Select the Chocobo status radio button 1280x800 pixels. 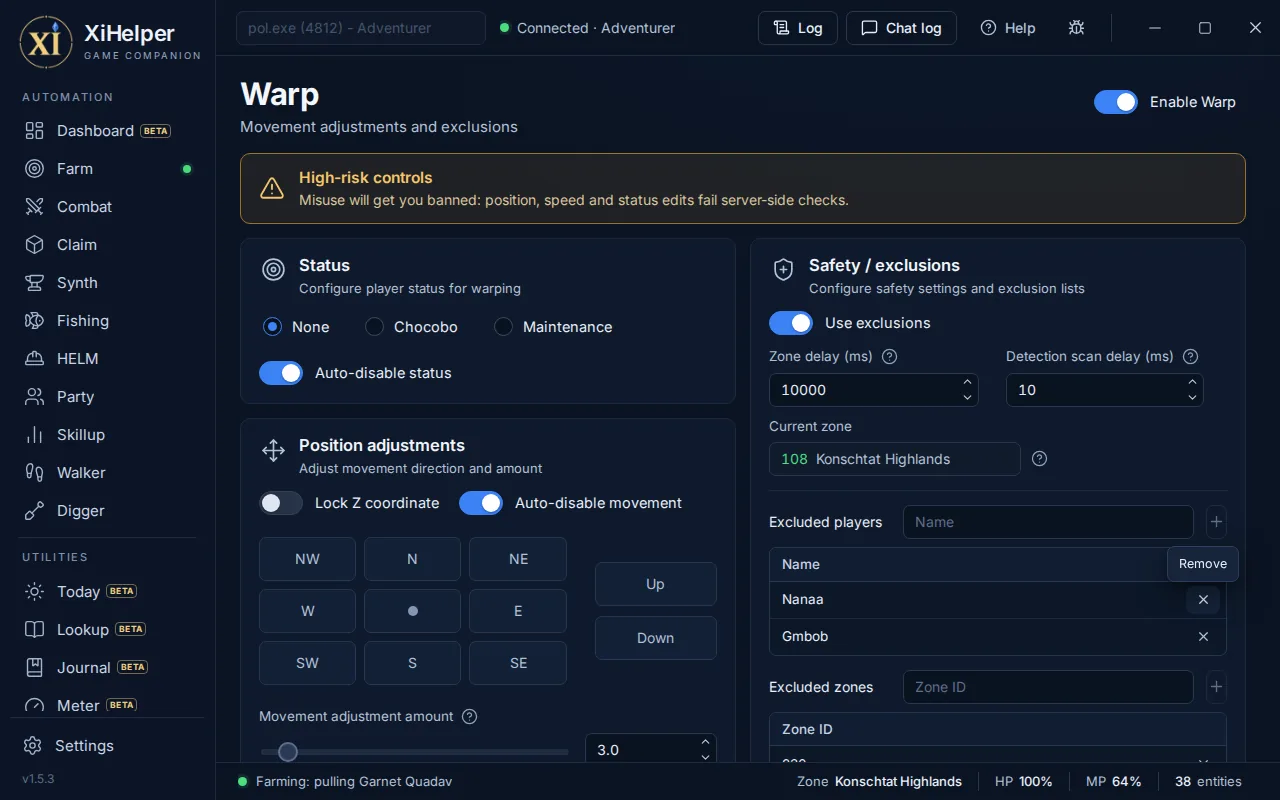pyautogui.click(x=374, y=327)
